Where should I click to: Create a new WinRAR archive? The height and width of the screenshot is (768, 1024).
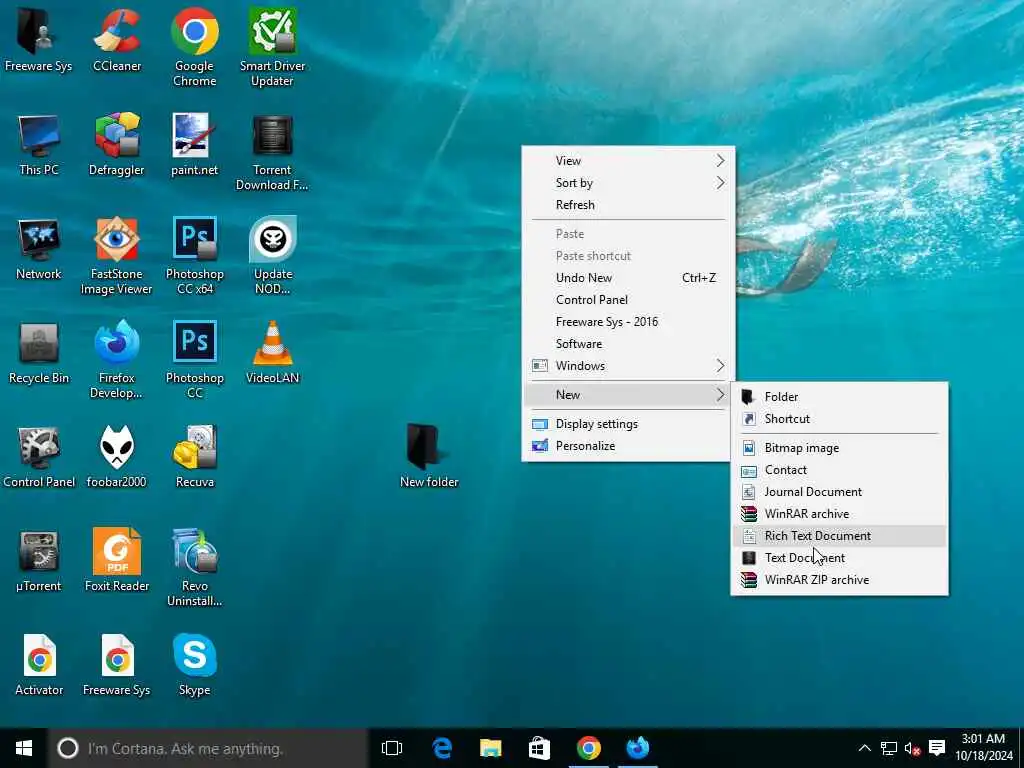(840, 514)
